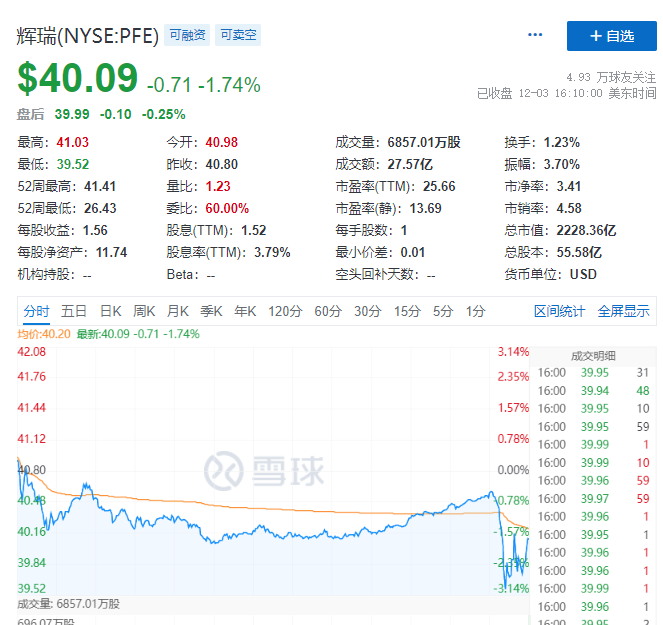
Task: Click the after-hours price 39.99
Action: click(72, 114)
